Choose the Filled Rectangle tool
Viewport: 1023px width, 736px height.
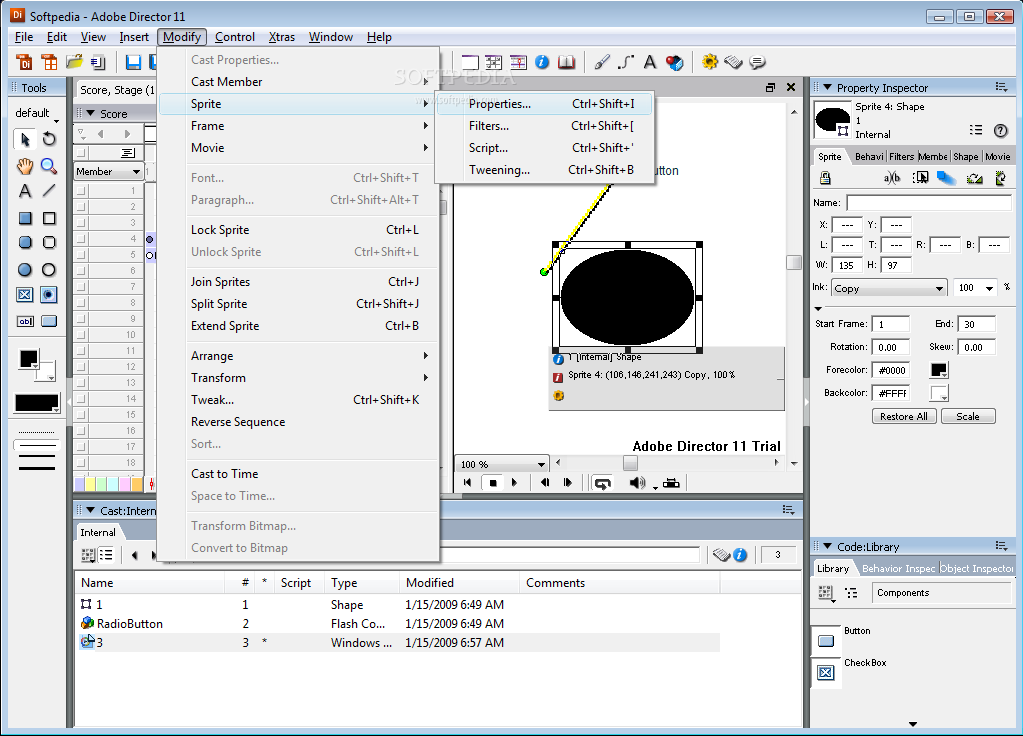click(x=25, y=218)
